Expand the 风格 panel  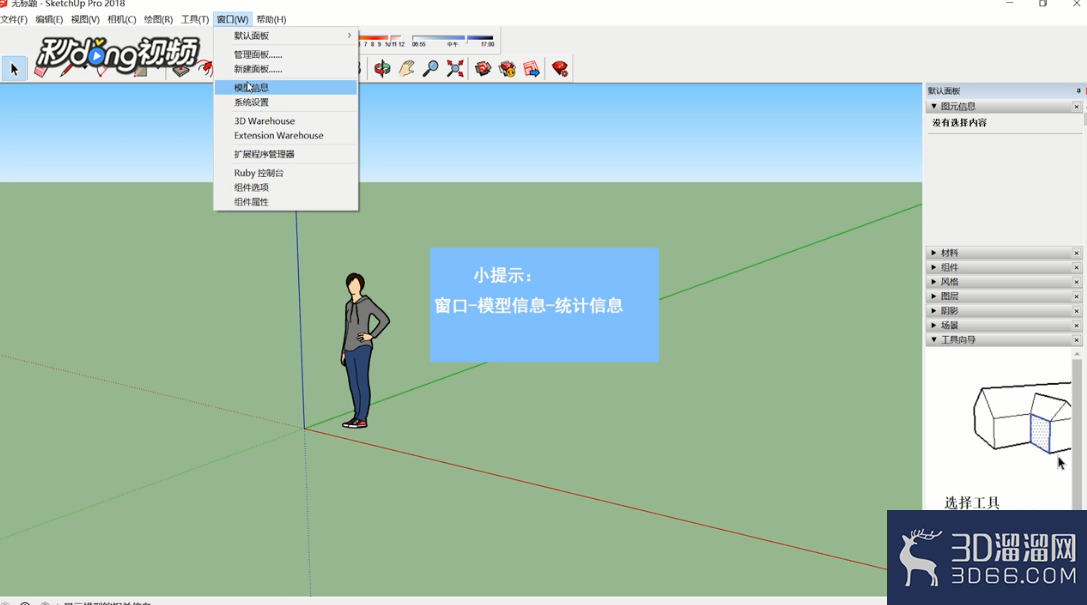934,282
